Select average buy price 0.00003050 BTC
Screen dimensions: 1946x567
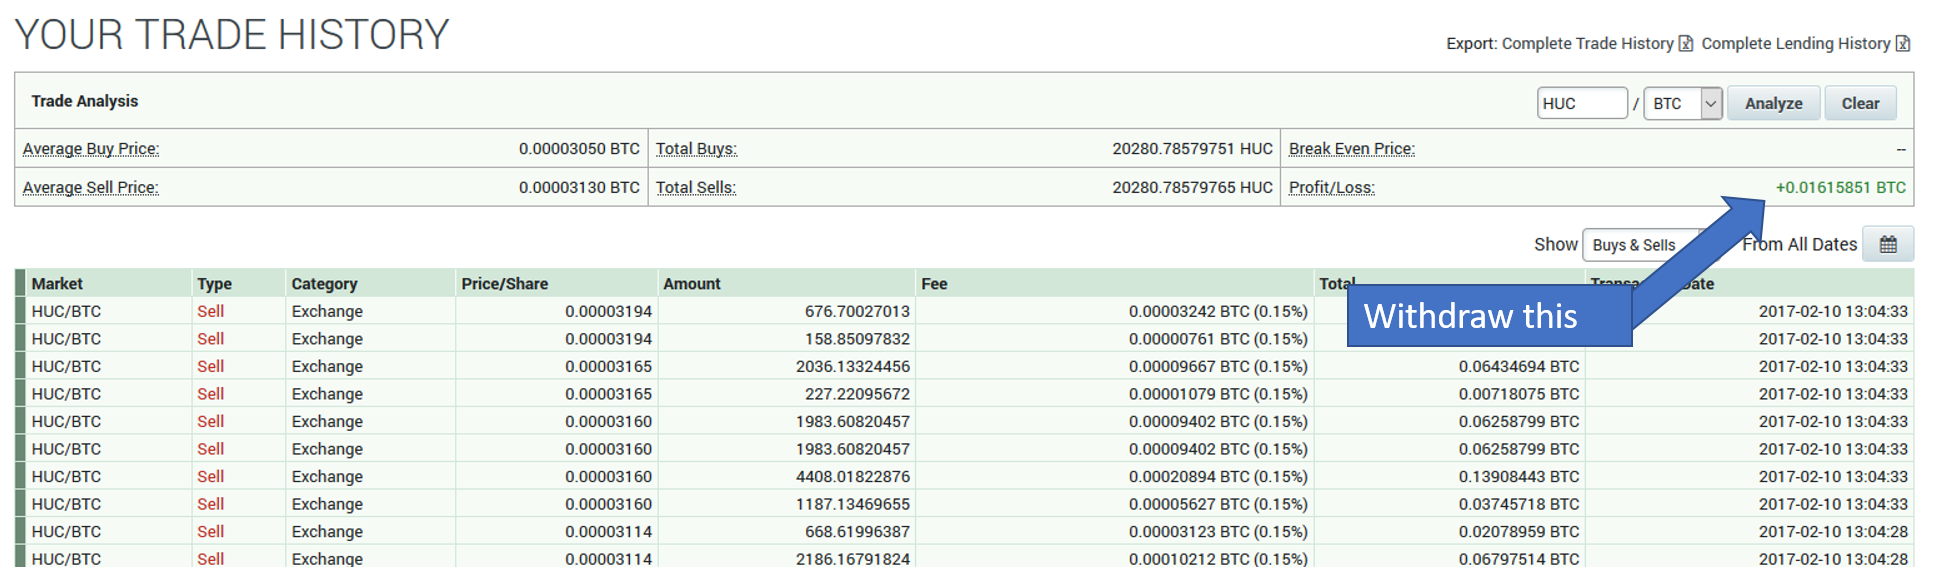point(579,148)
